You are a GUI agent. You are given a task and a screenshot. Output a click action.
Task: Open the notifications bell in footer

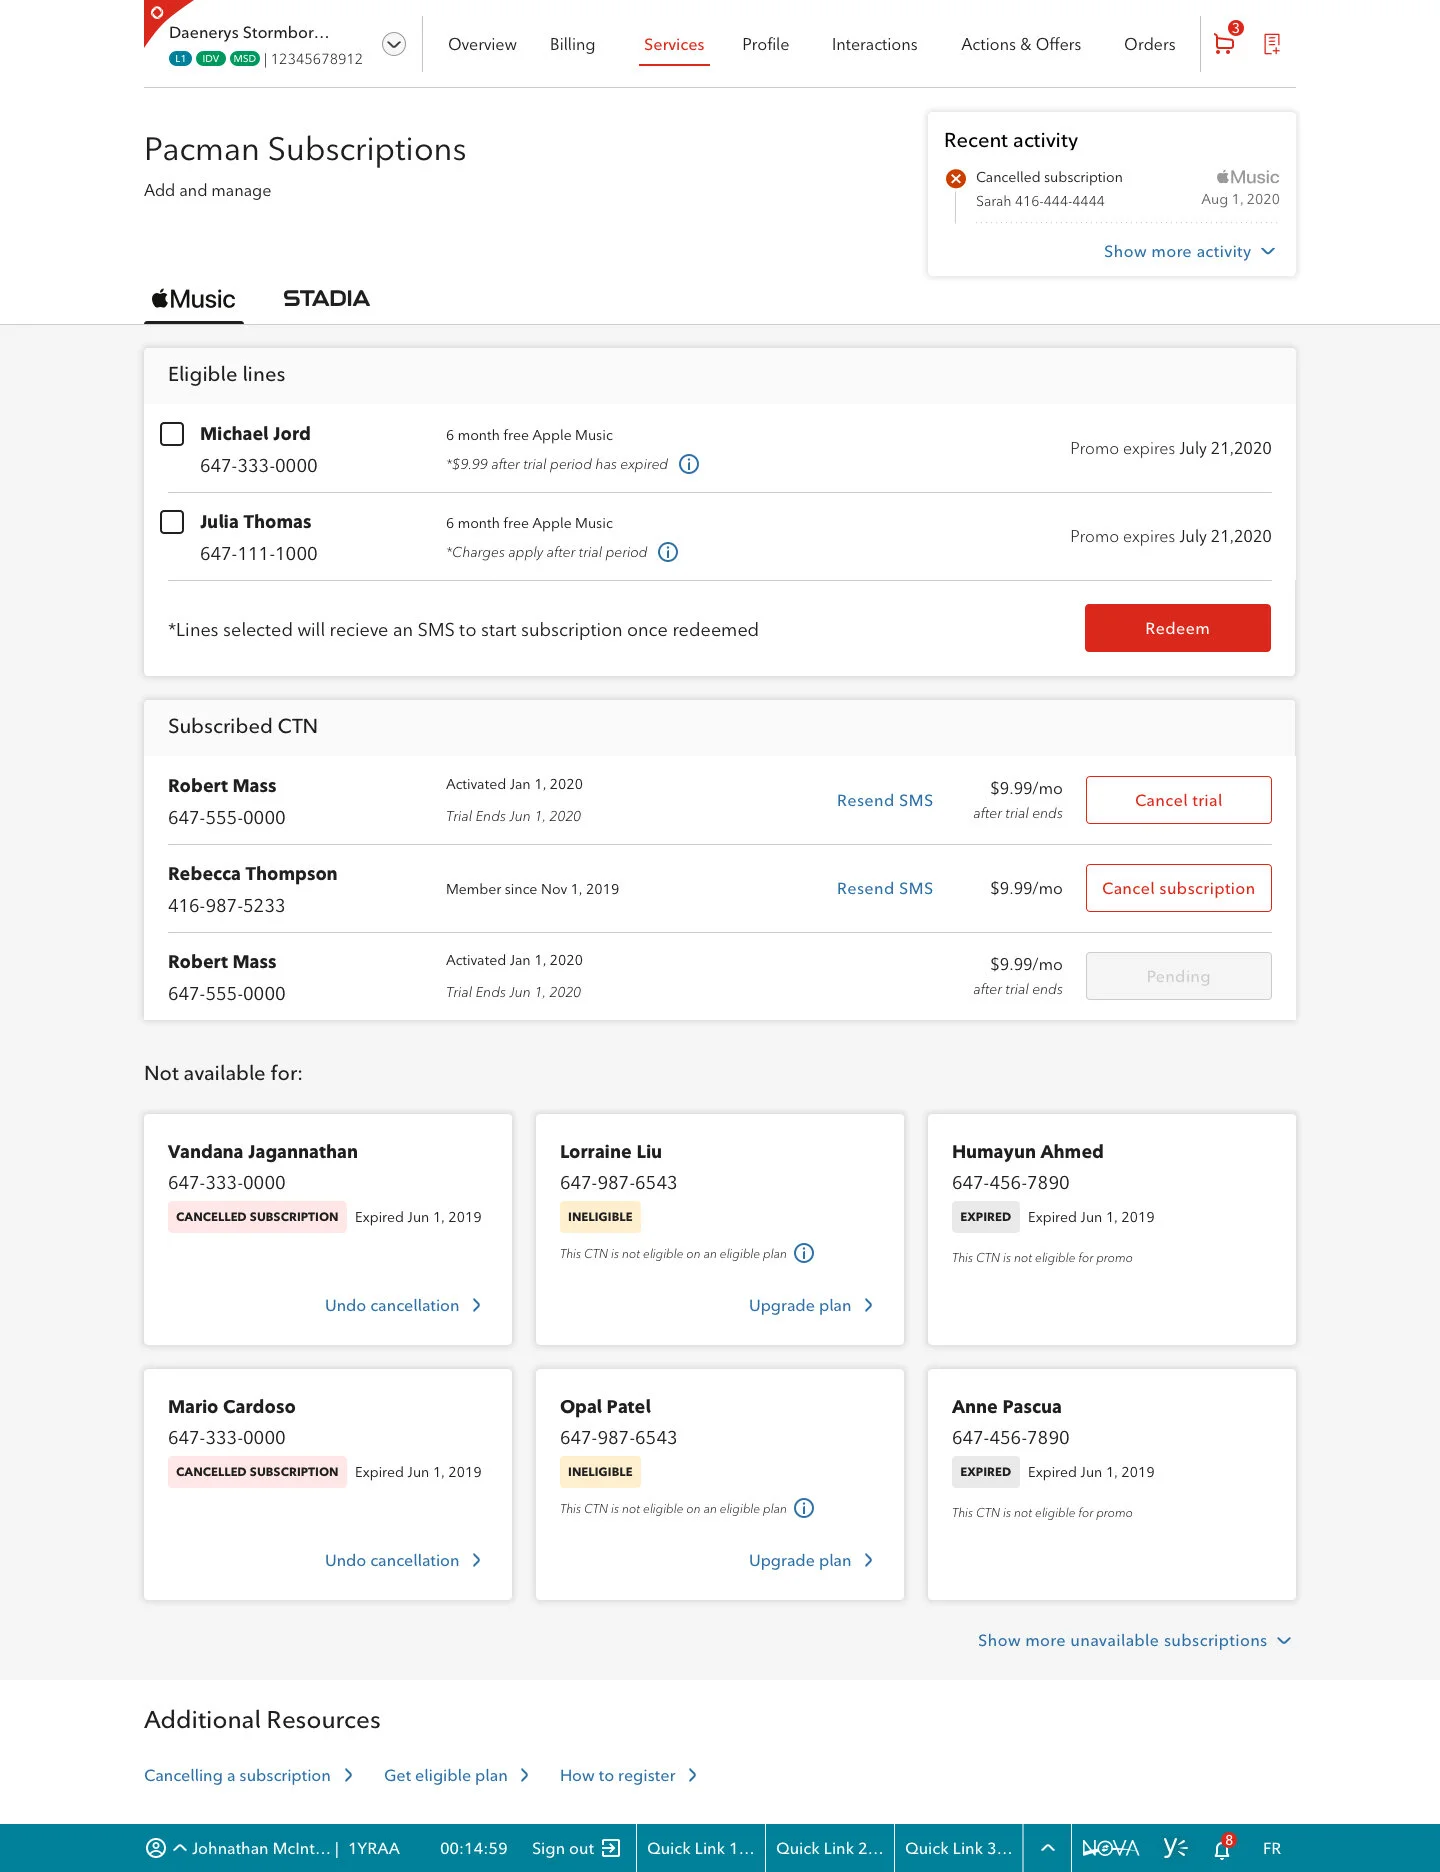tap(1223, 1848)
